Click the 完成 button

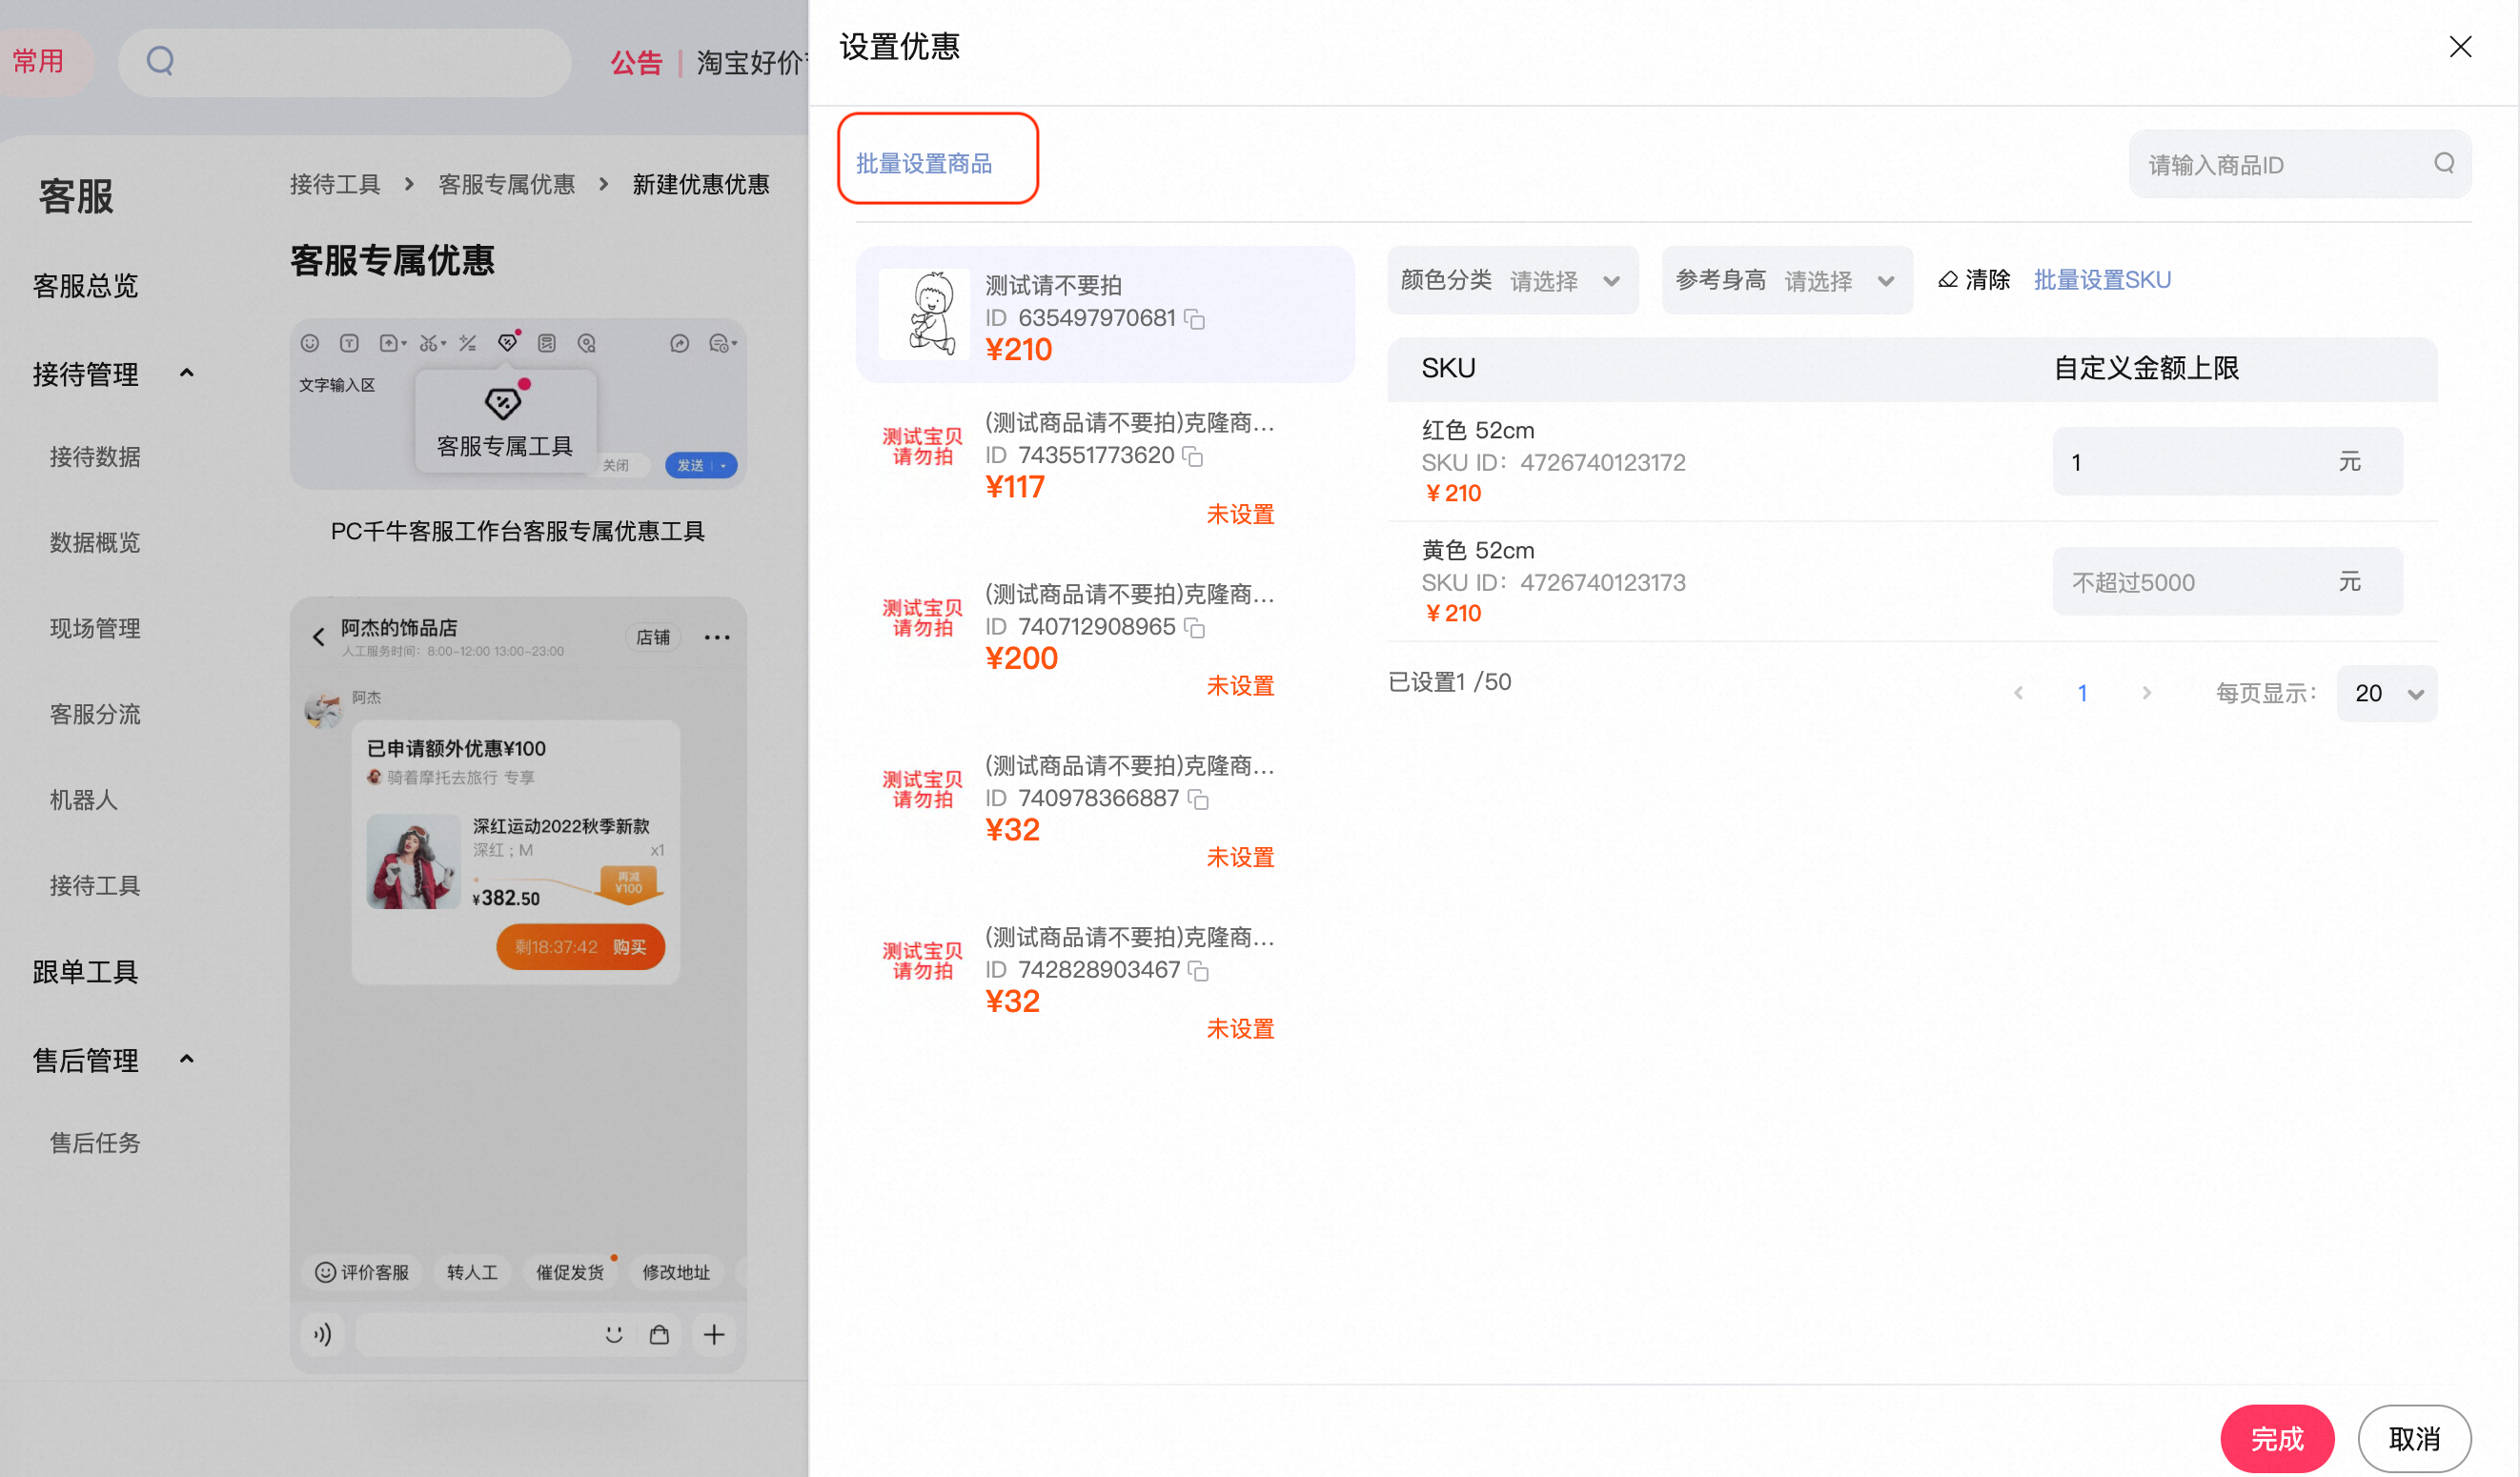pos(2276,1438)
